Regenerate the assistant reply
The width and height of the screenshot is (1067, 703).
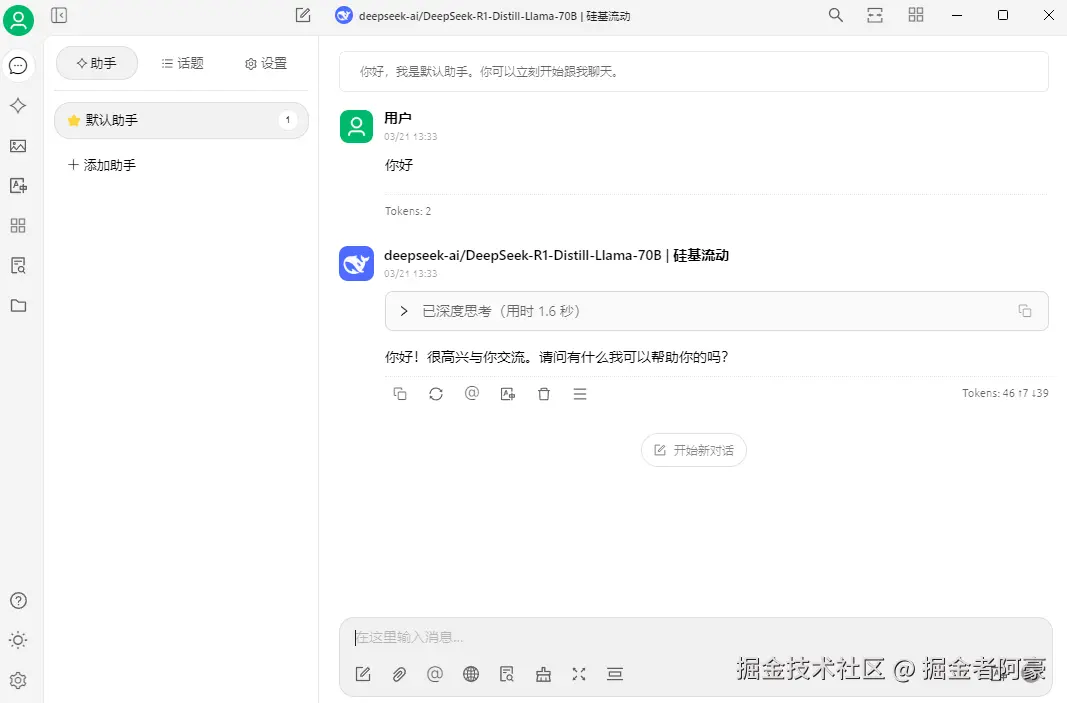point(436,393)
